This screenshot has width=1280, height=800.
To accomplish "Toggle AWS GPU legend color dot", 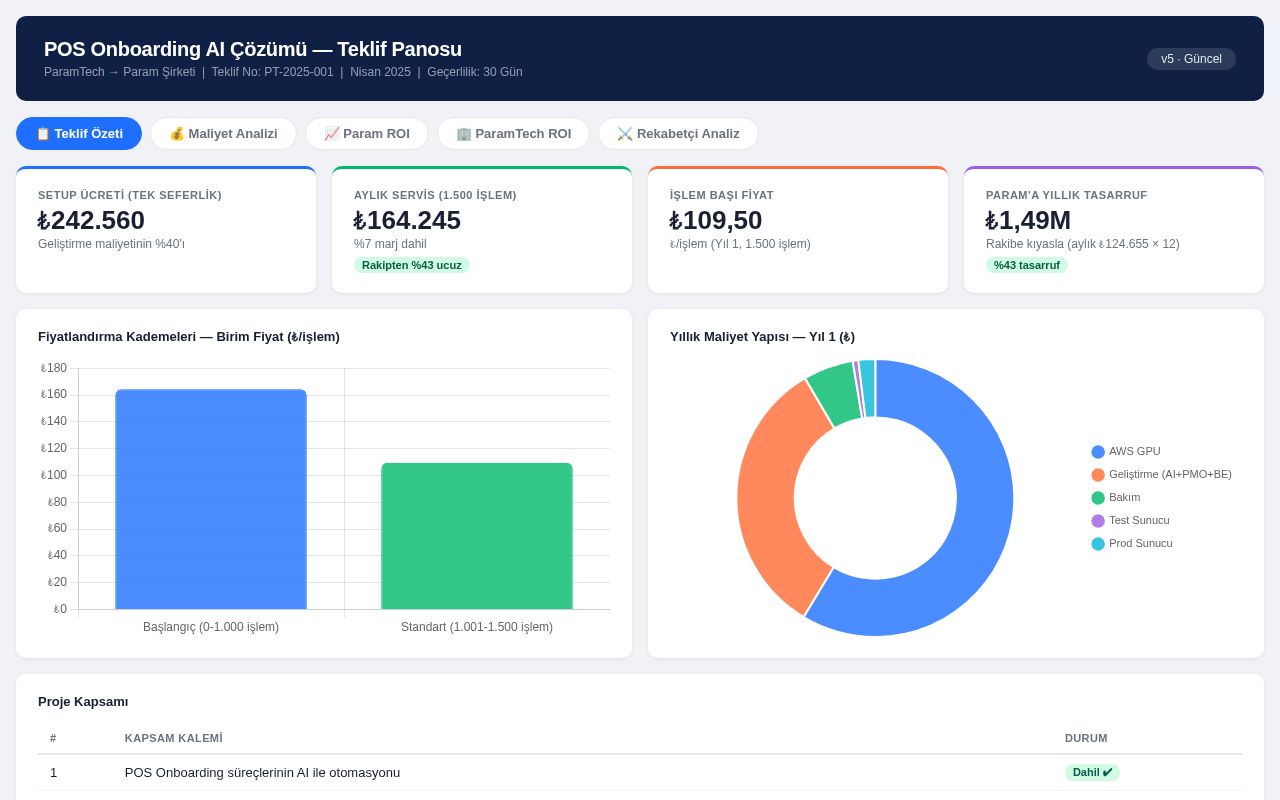I will click(1098, 452).
